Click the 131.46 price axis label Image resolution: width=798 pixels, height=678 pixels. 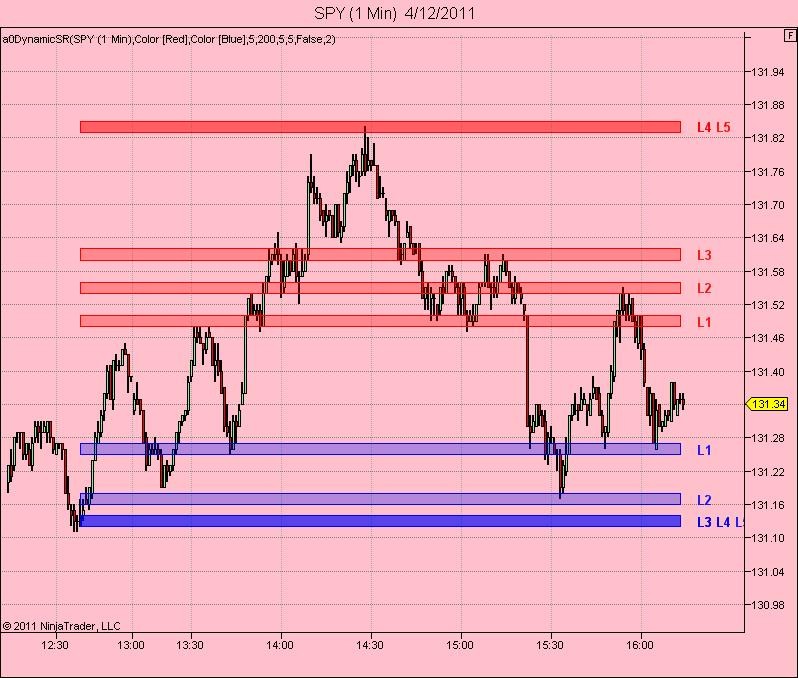coord(768,338)
